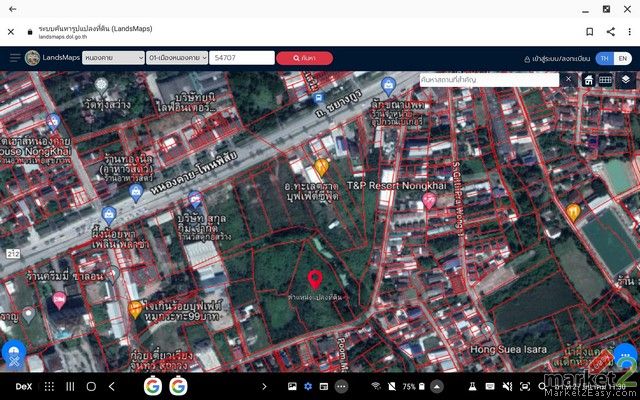Focus the place search box on map
Viewport: 640px width, 400px height.
click(x=489, y=80)
